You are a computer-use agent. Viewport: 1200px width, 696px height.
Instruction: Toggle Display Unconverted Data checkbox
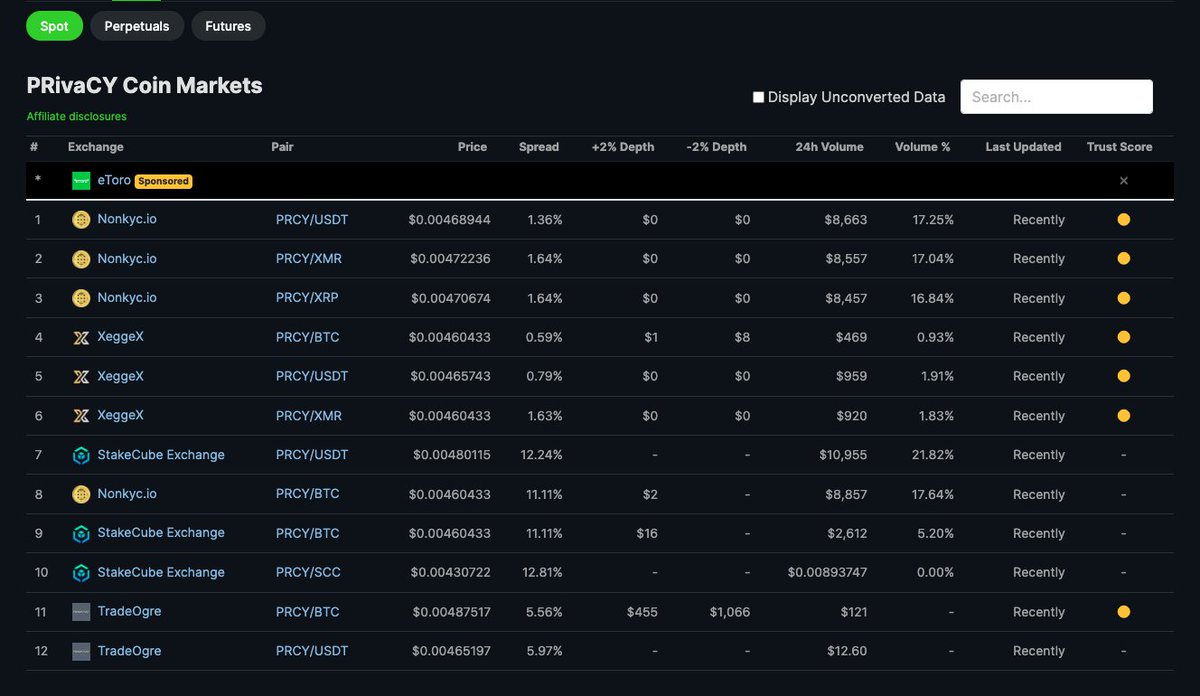click(758, 97)
